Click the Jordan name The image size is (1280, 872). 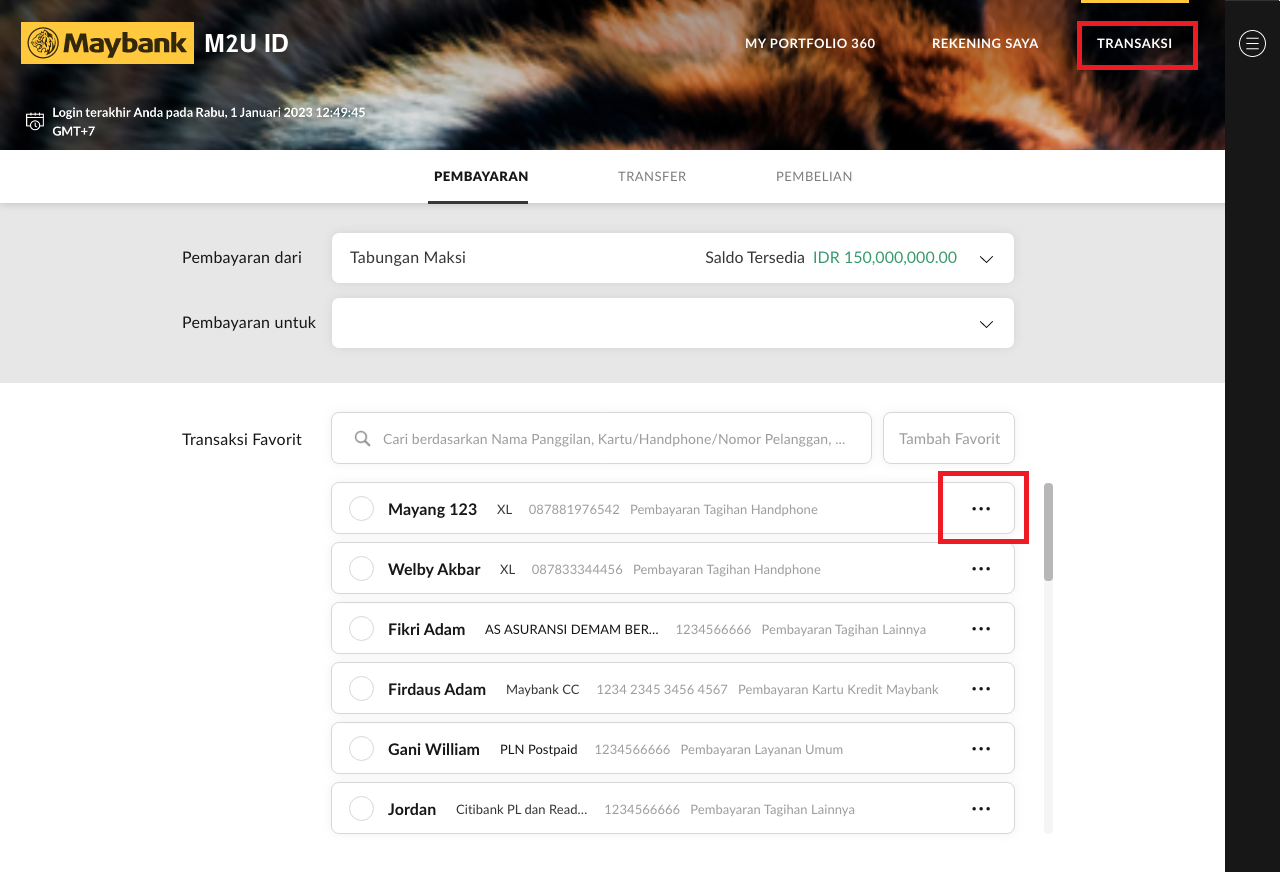click(x=412, y=809)
